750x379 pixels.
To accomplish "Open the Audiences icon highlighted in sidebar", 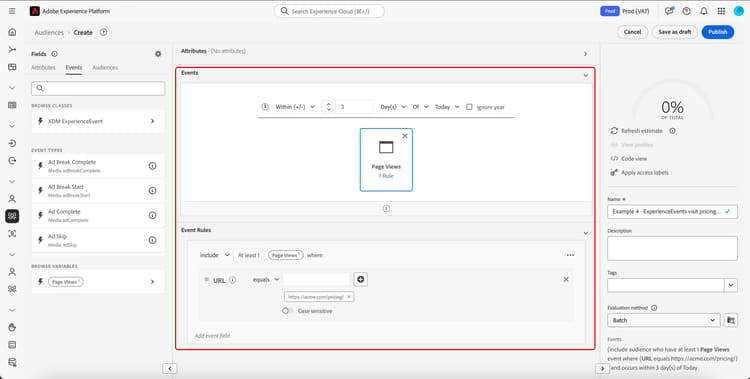I will [x=12, y=216].
